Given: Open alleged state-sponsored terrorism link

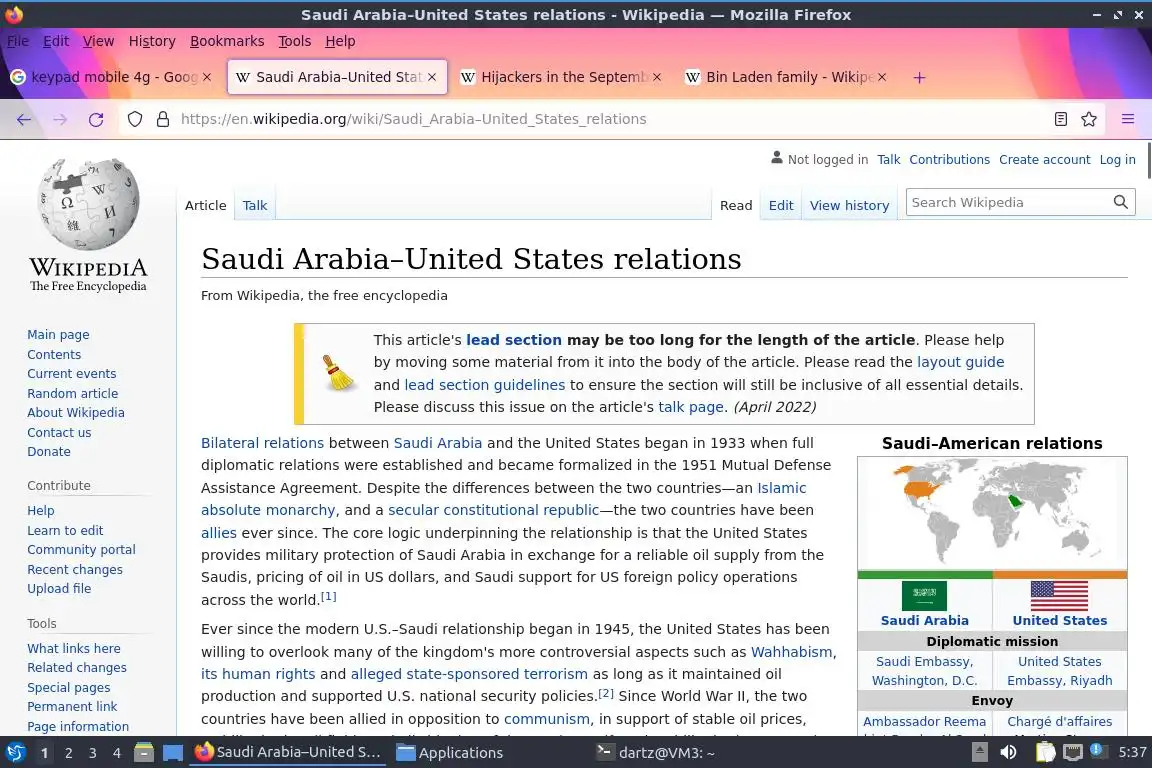Looking at the screenshot, I should (x=469, y=674).
